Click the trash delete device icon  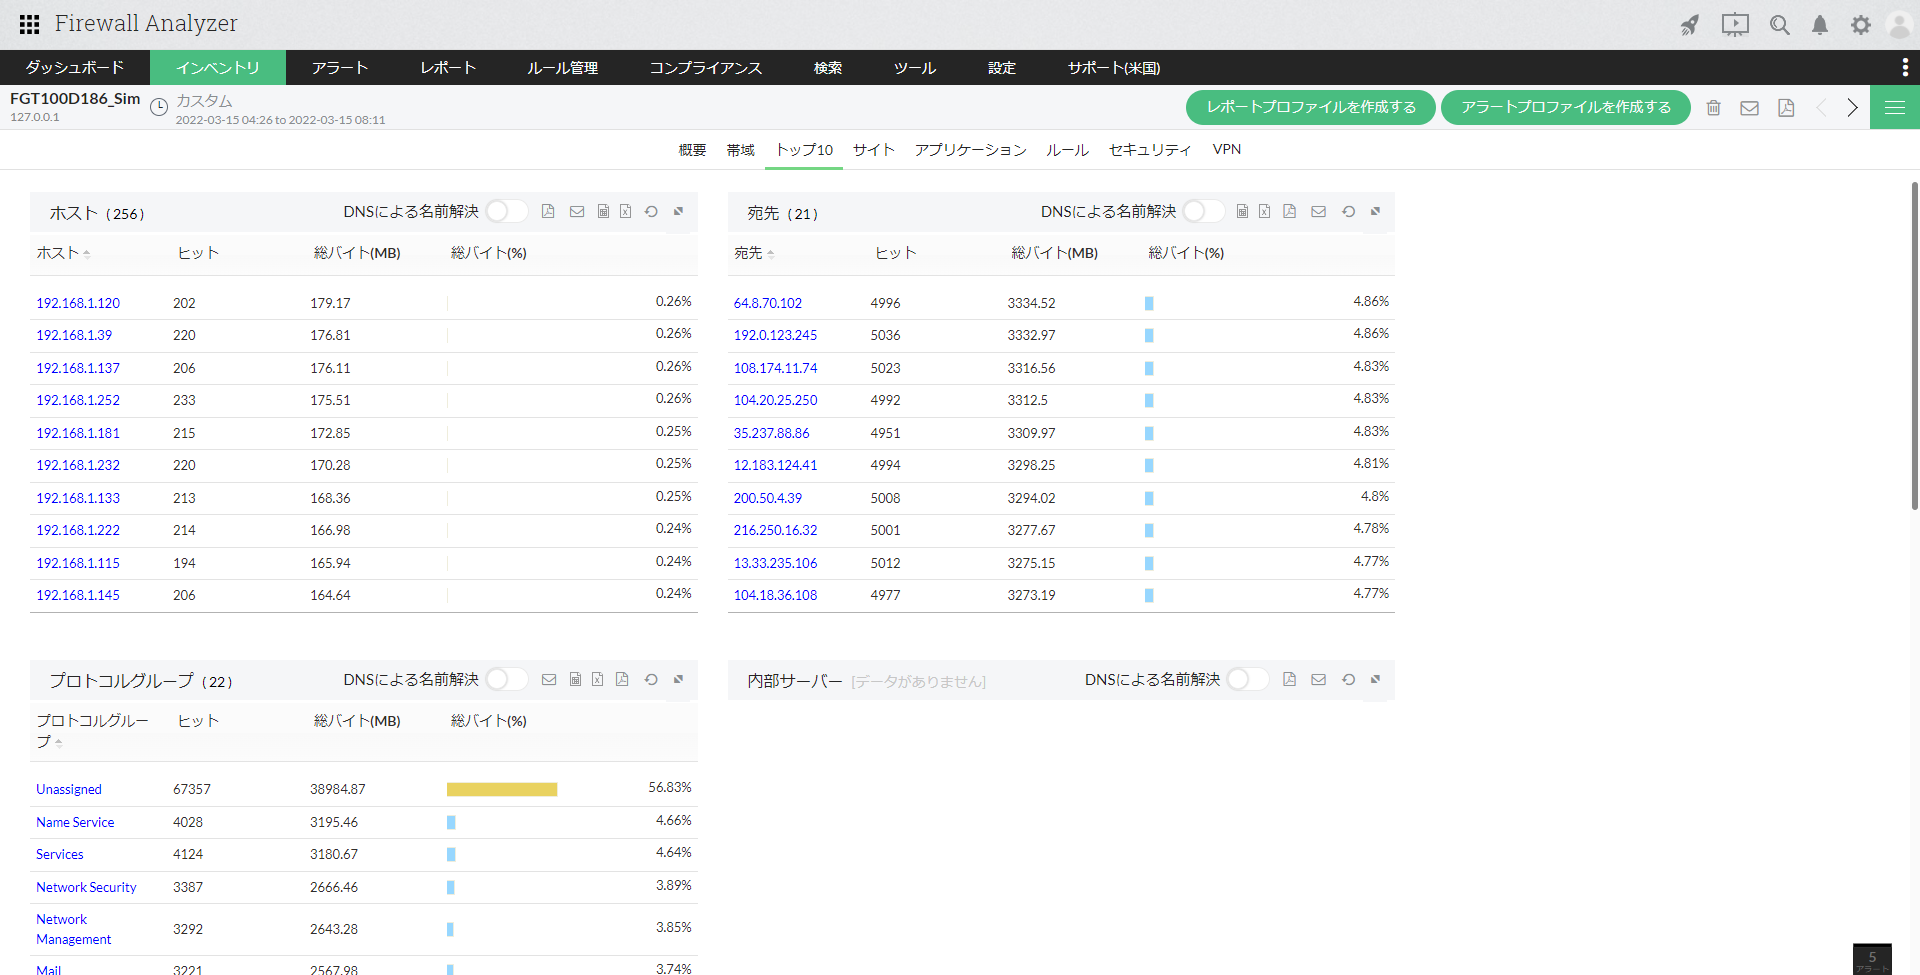1713,108
